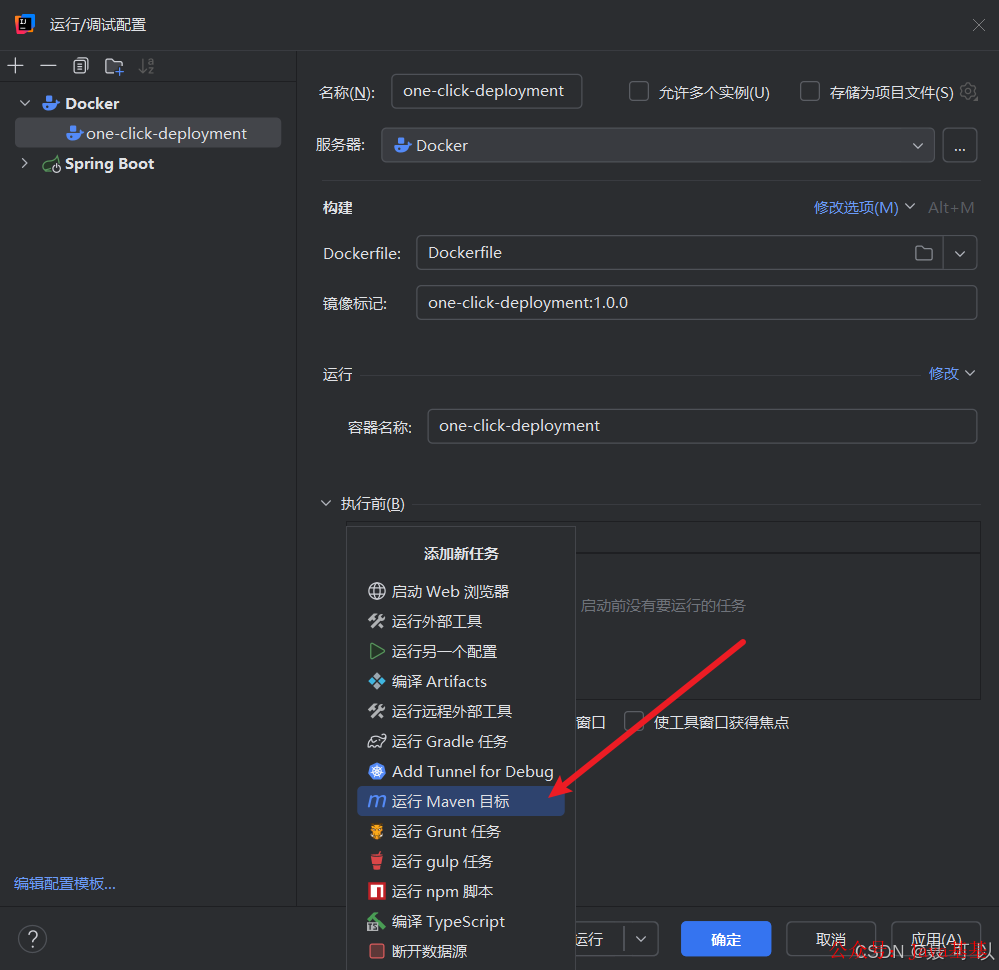The width and height of the screenshot is (999, 970).
Task: Click the 名称 input field
Action: click(486, 91)
